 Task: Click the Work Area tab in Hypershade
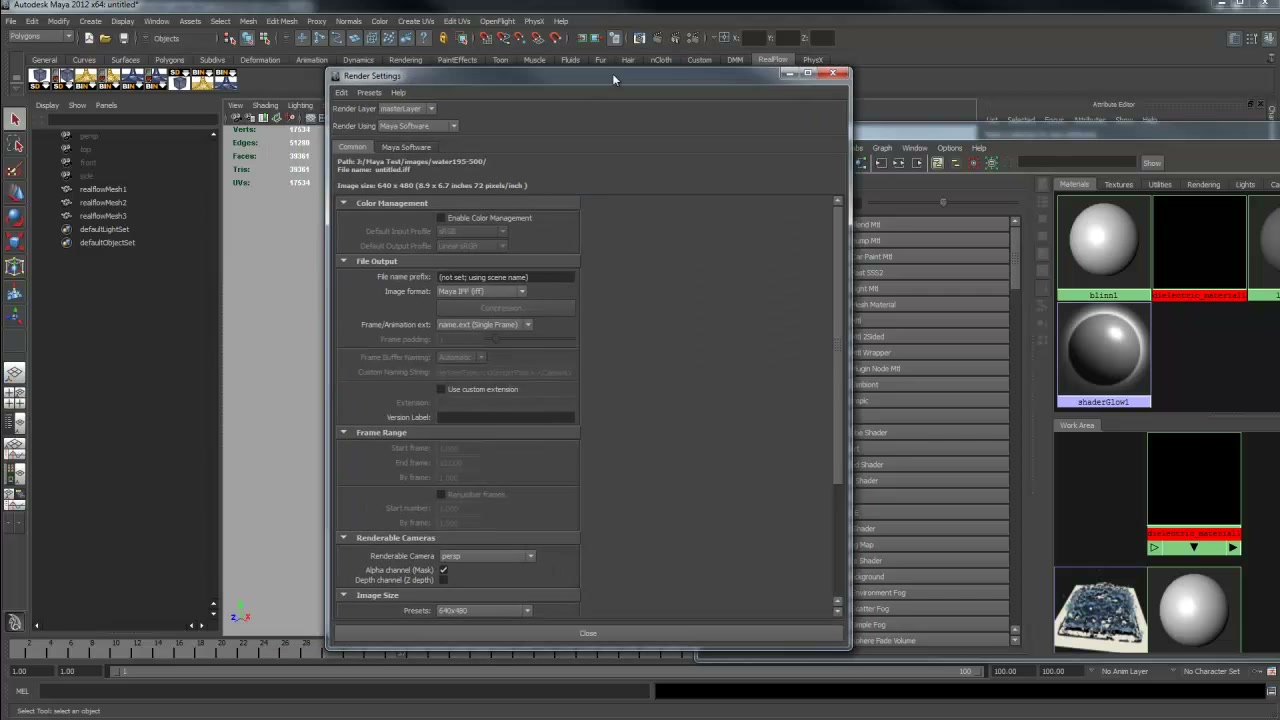[1077, 425]
